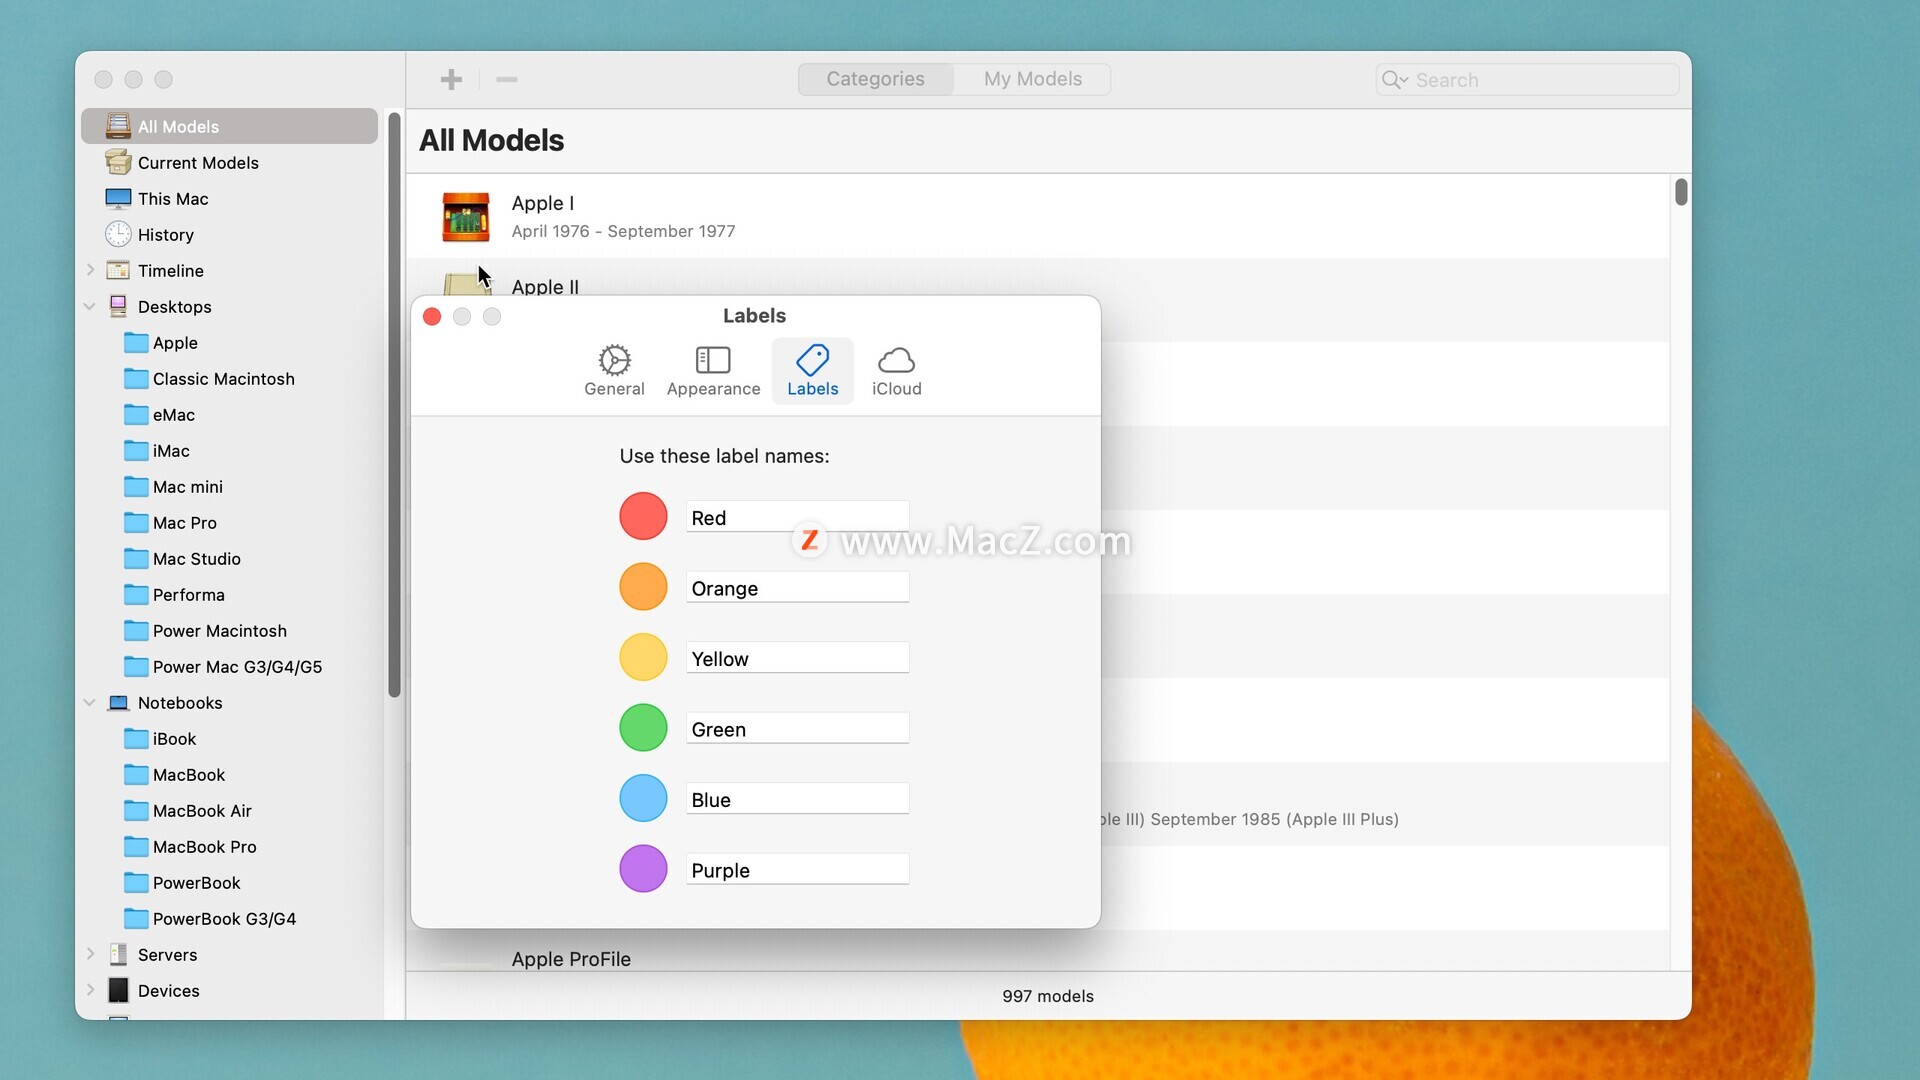This screenshot has width=1920, height=1080.
Task: Click the purple label color circle
Action: click(643, 869)
